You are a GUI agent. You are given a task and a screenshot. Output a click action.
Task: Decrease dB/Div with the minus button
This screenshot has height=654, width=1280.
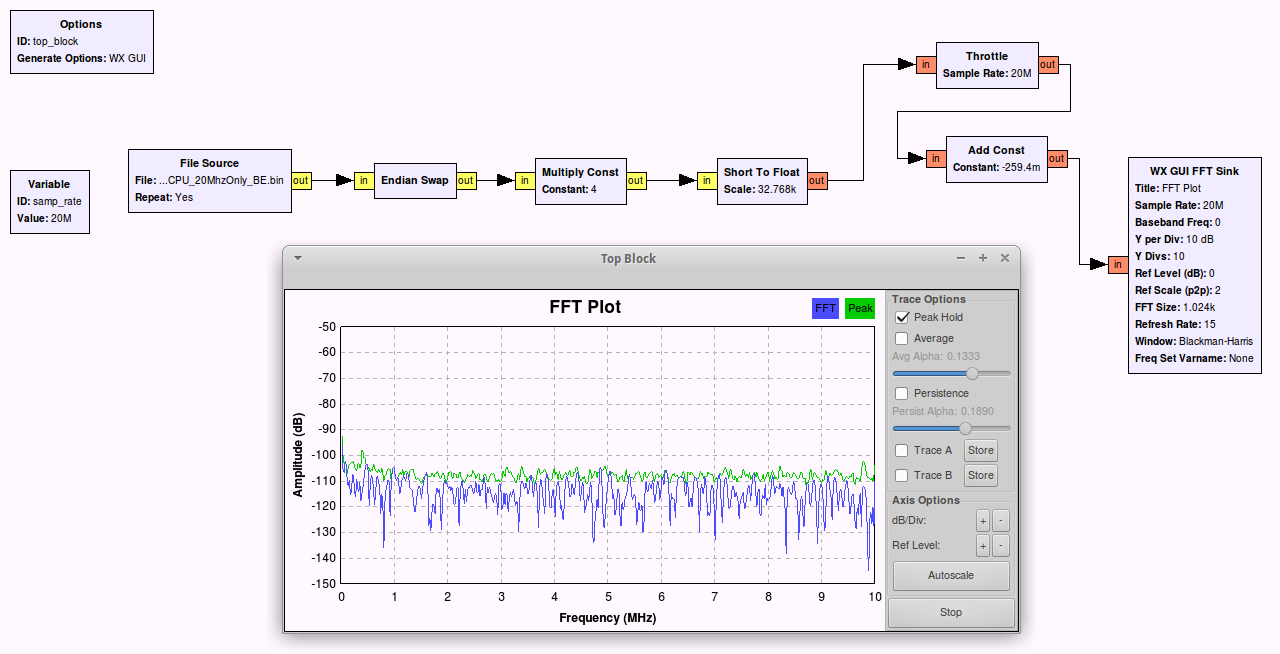click(1001, 521)
